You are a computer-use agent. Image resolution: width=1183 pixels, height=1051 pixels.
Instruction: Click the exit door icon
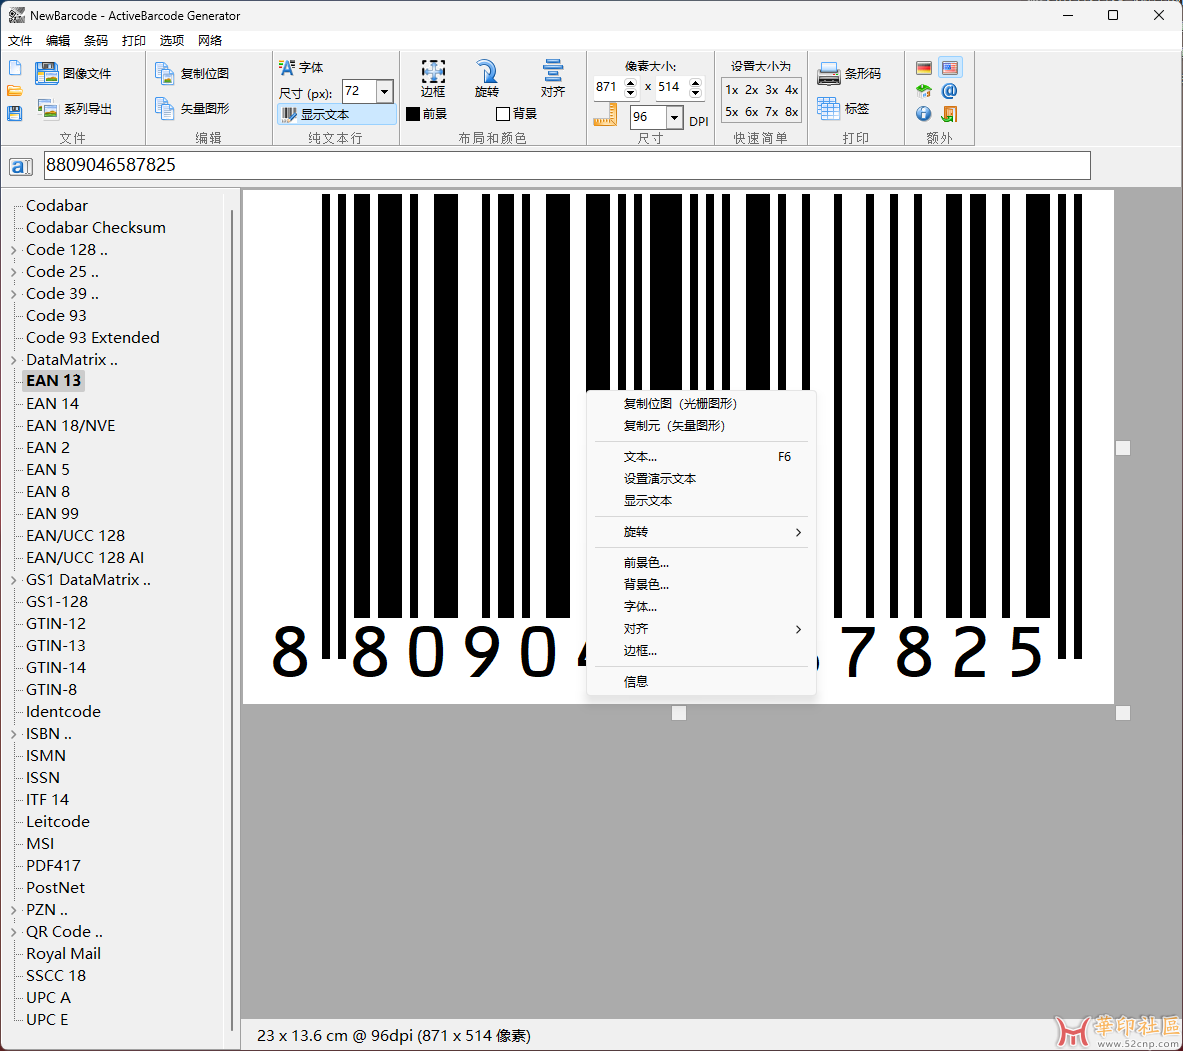pyautogui.click(x=950, y=113)
